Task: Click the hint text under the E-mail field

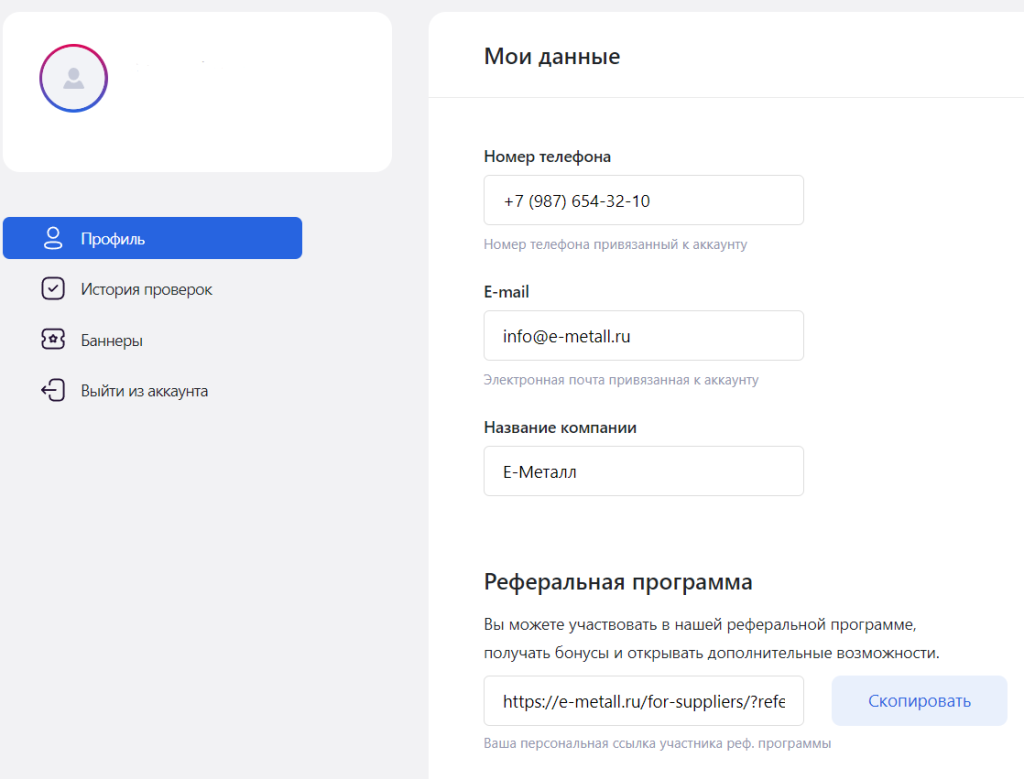Action: 620,380
